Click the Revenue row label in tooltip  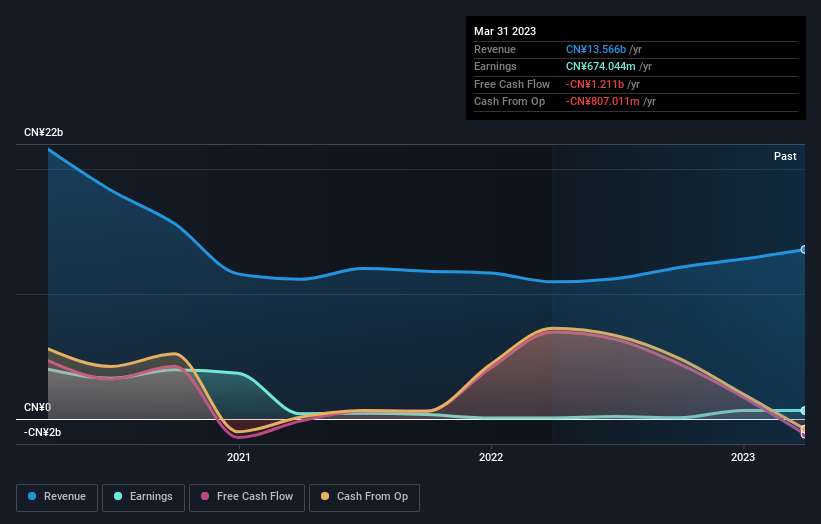point(495,49)
